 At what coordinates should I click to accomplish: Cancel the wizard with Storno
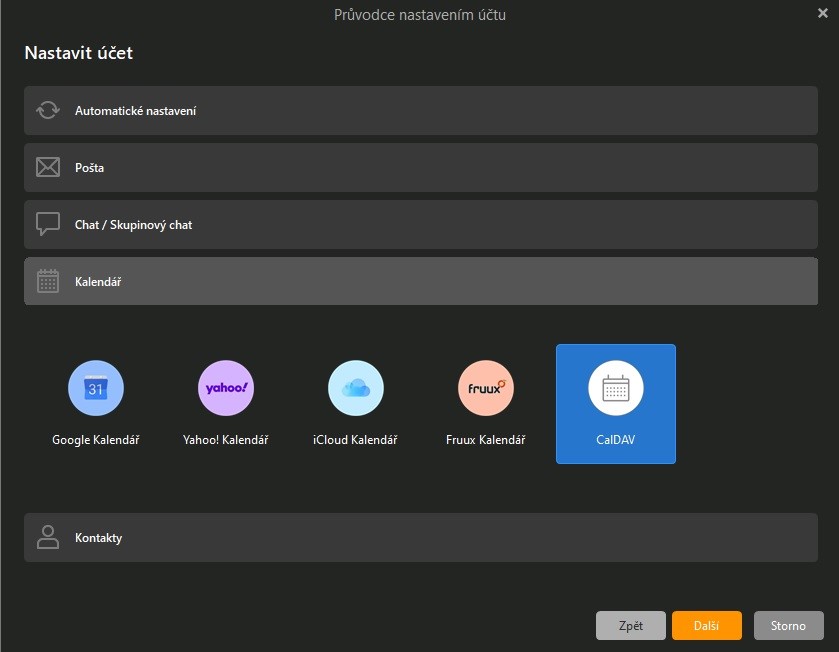(788, 625)
